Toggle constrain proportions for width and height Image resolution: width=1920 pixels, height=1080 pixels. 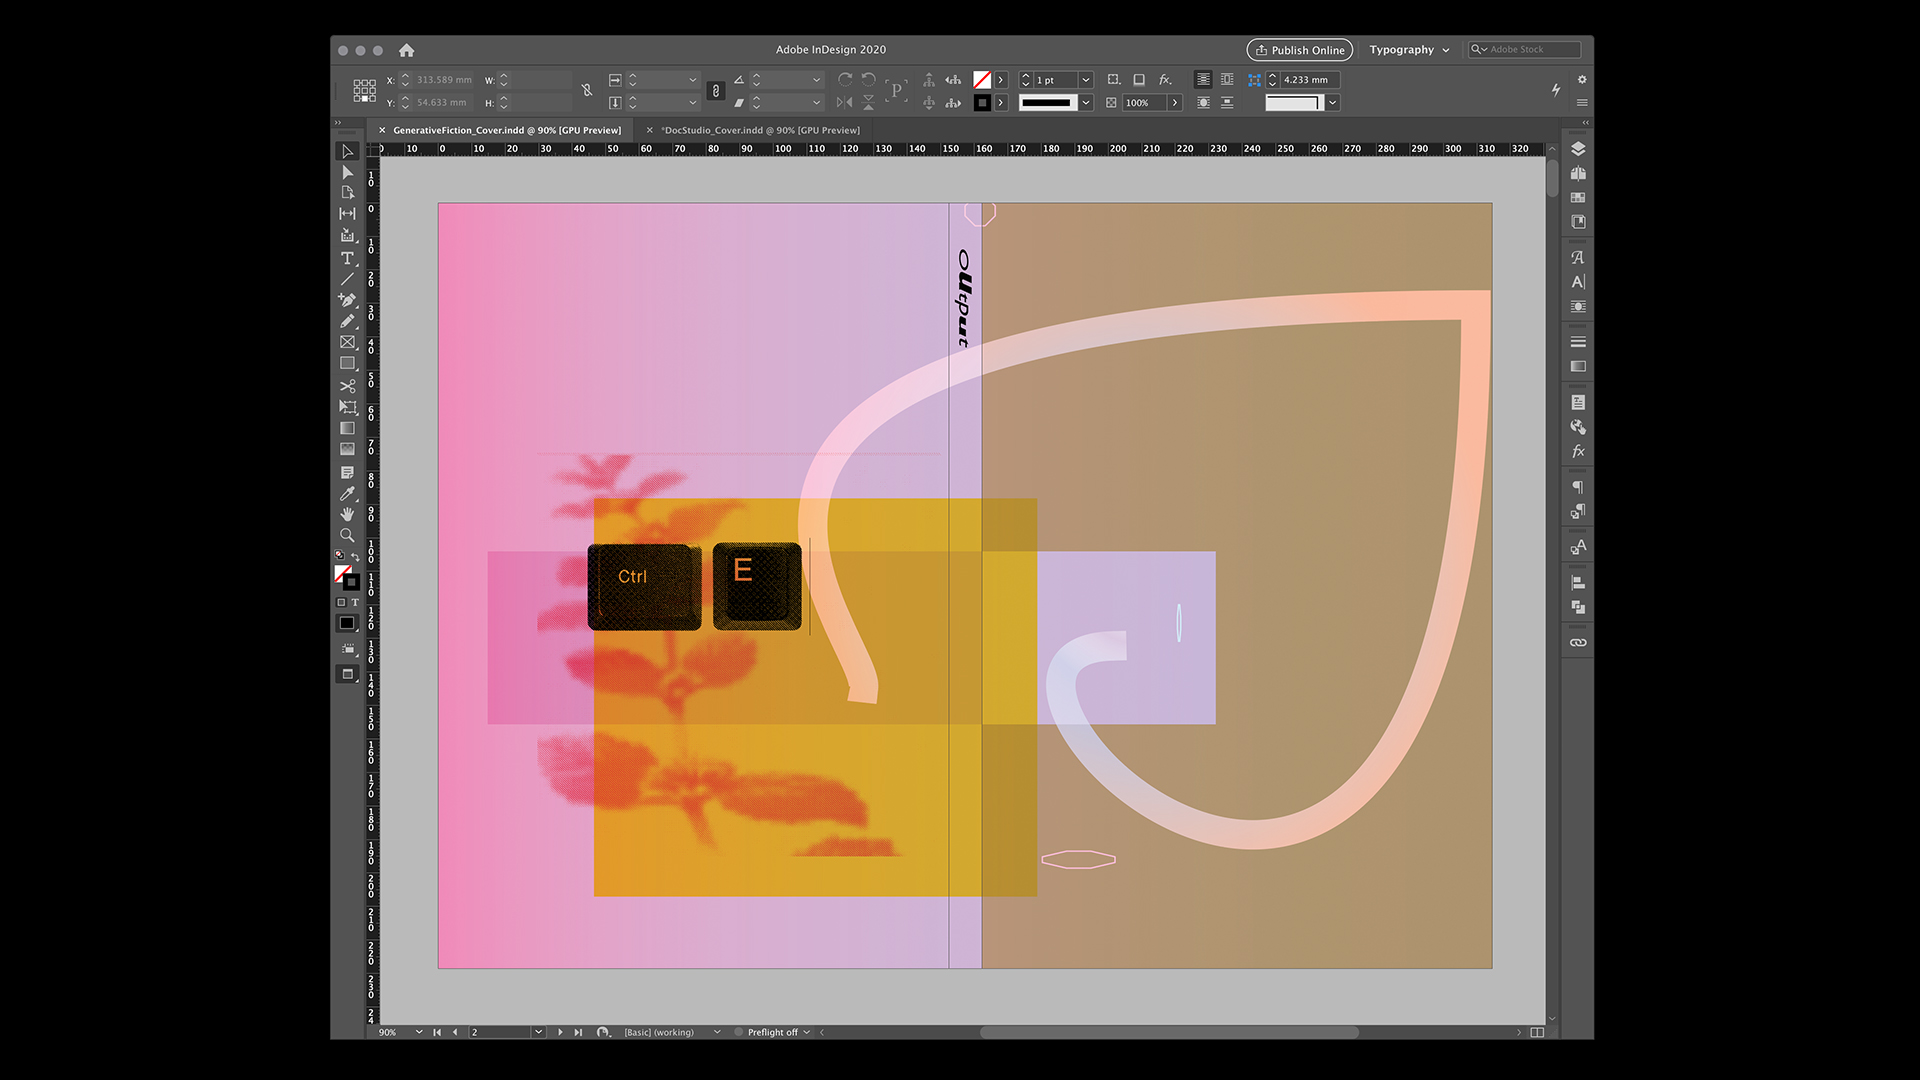coord(587,91)
